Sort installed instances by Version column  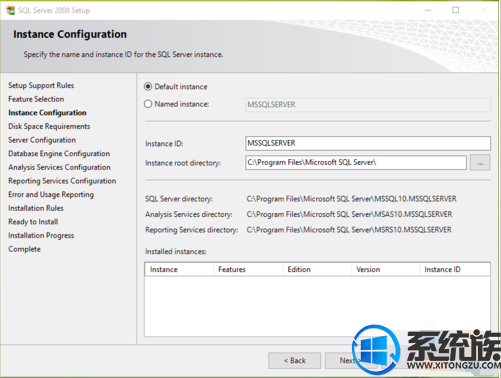click(x=385, y=269)
